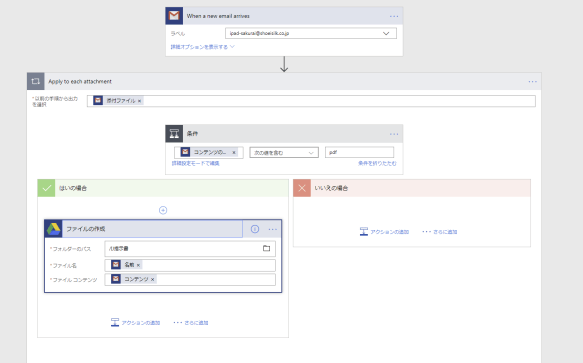Add an action in the no branch
583x363 pixels.
tap(384, 232)
